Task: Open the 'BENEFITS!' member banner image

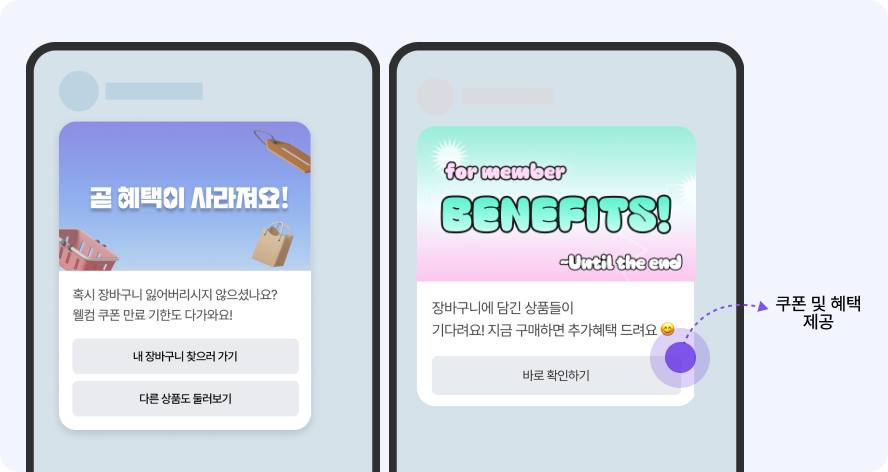Action: click(556, 204)
